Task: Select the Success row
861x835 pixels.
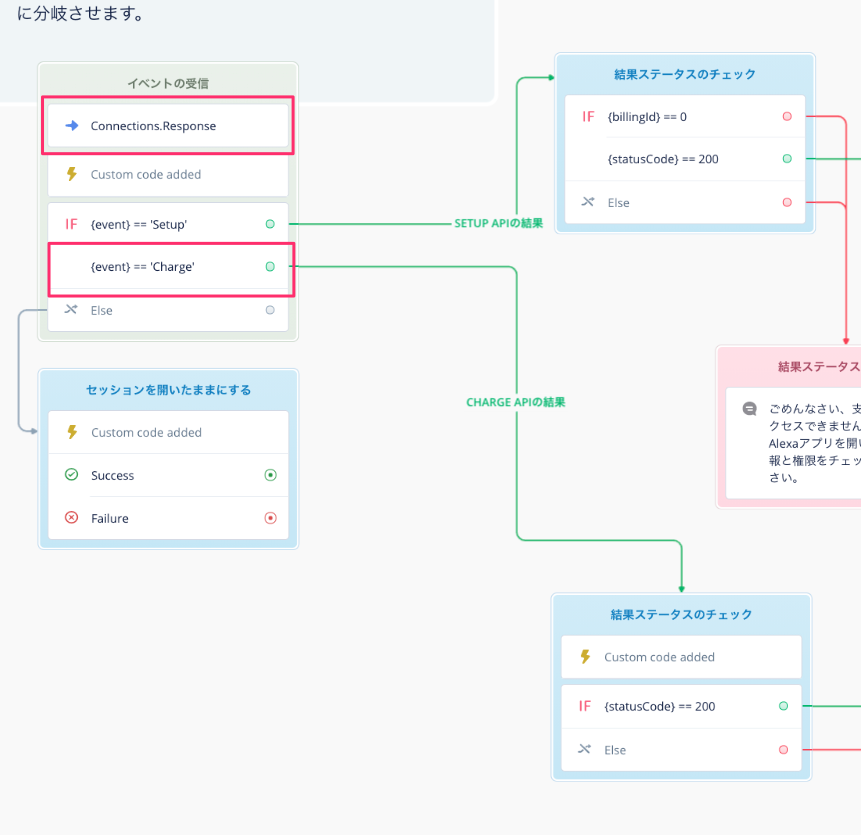Action: [x=169, y=475]
